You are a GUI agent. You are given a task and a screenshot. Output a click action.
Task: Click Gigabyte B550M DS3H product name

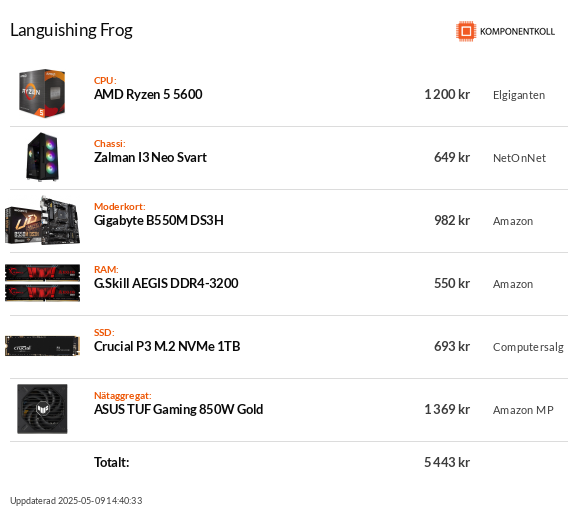pos(159,220)
